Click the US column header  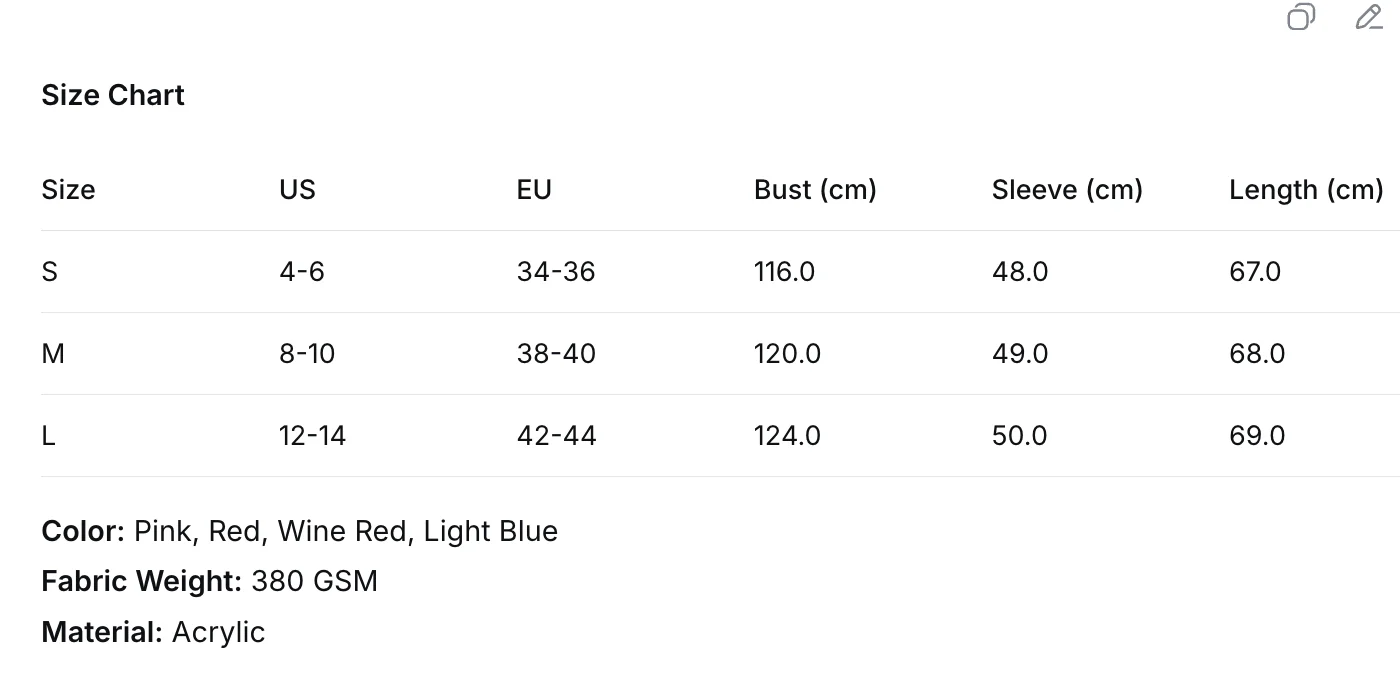[297, 190]
